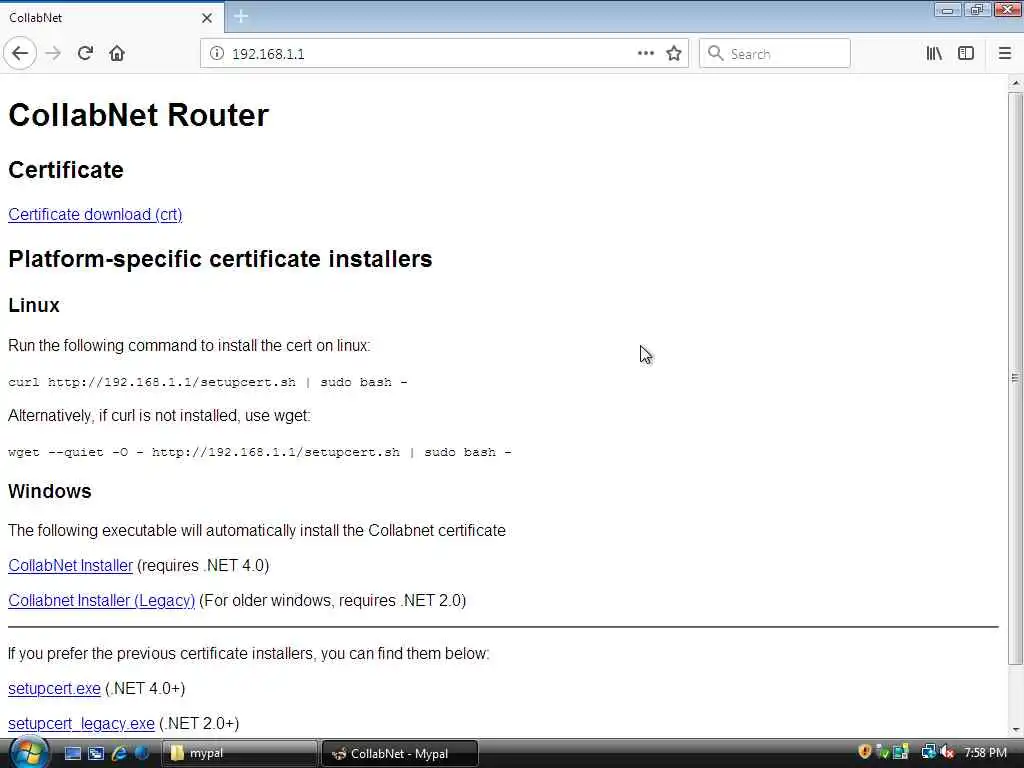Click the 7:58 PM clock

pyautogui.click(x=985, y=752)
